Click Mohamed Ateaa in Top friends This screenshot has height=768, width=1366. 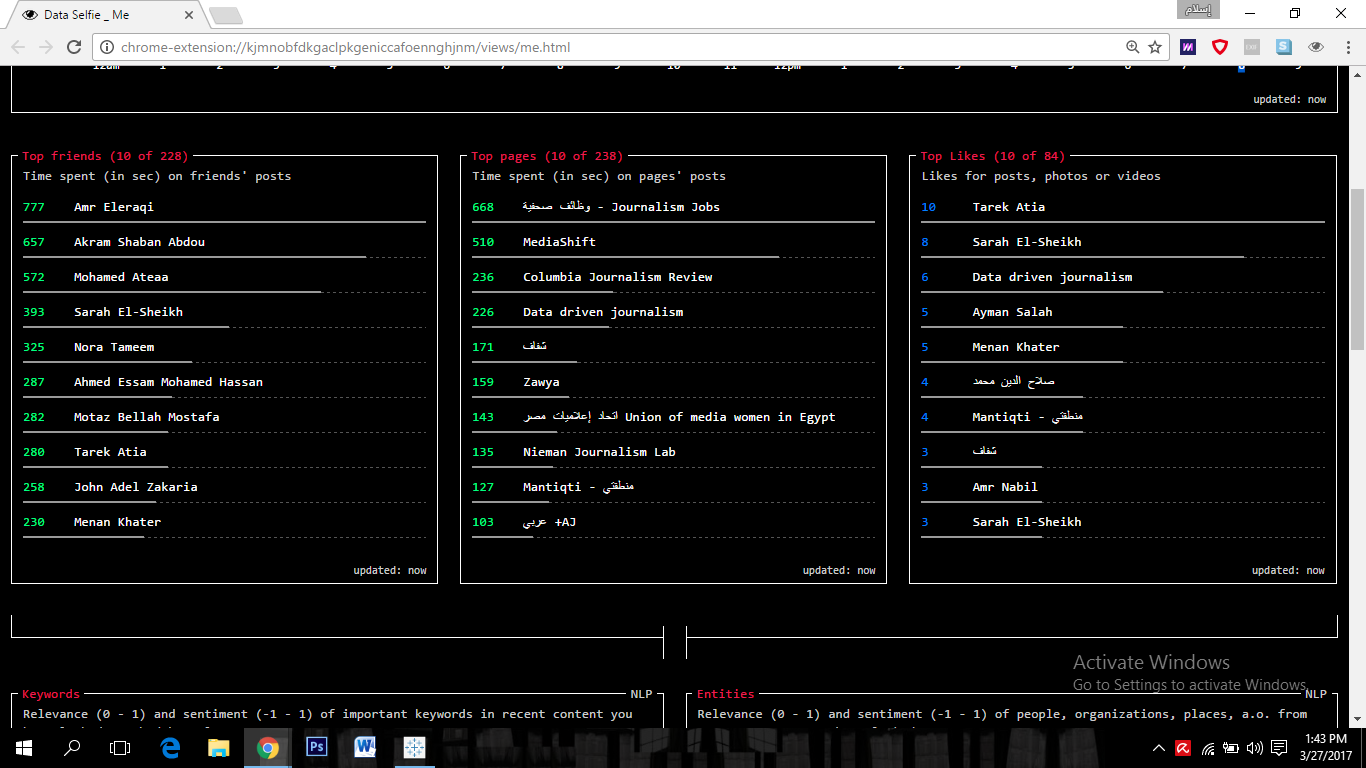(x=121, y=277)
